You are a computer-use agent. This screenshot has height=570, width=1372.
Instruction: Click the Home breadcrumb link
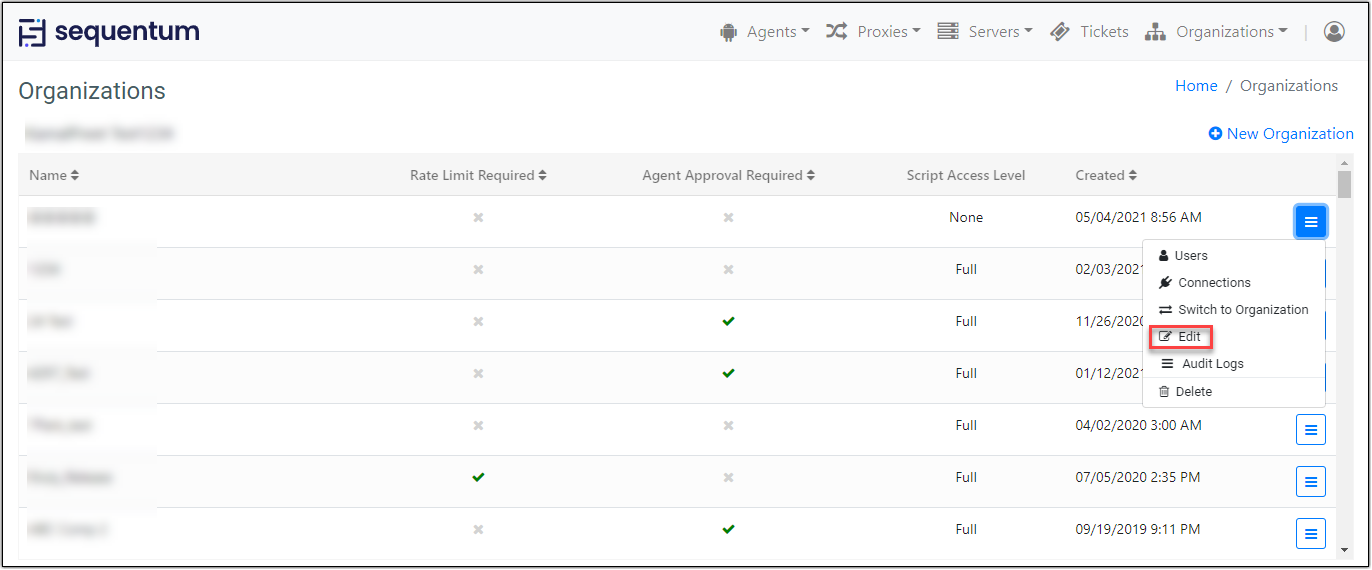pyautogui.click(x=1196, y=86)
